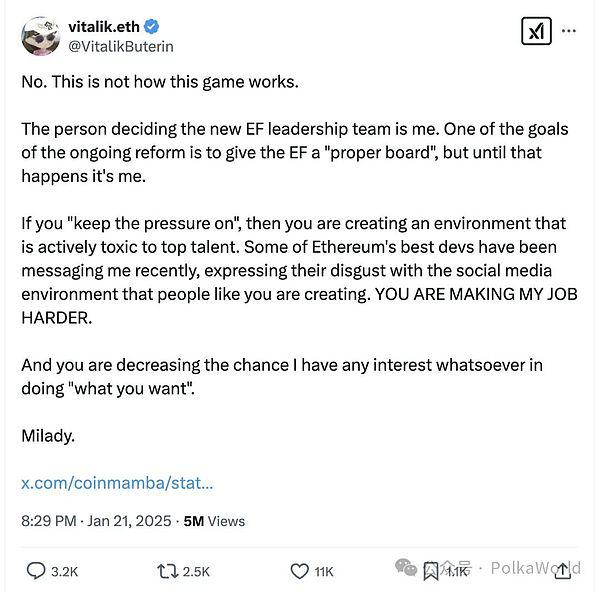This screenshot has height=592, width=600.
Task: Like the post with the heart icon
Action: click(300, 571)
